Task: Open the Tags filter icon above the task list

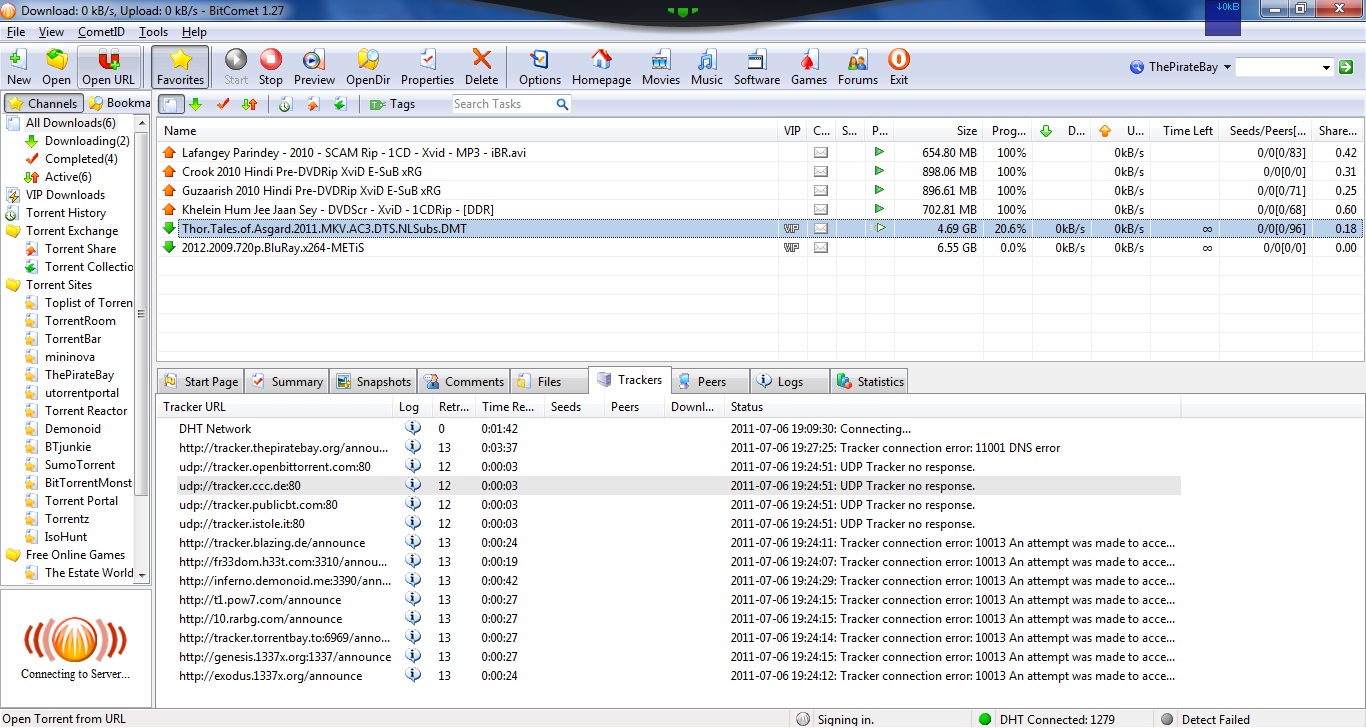Action: 377,103
